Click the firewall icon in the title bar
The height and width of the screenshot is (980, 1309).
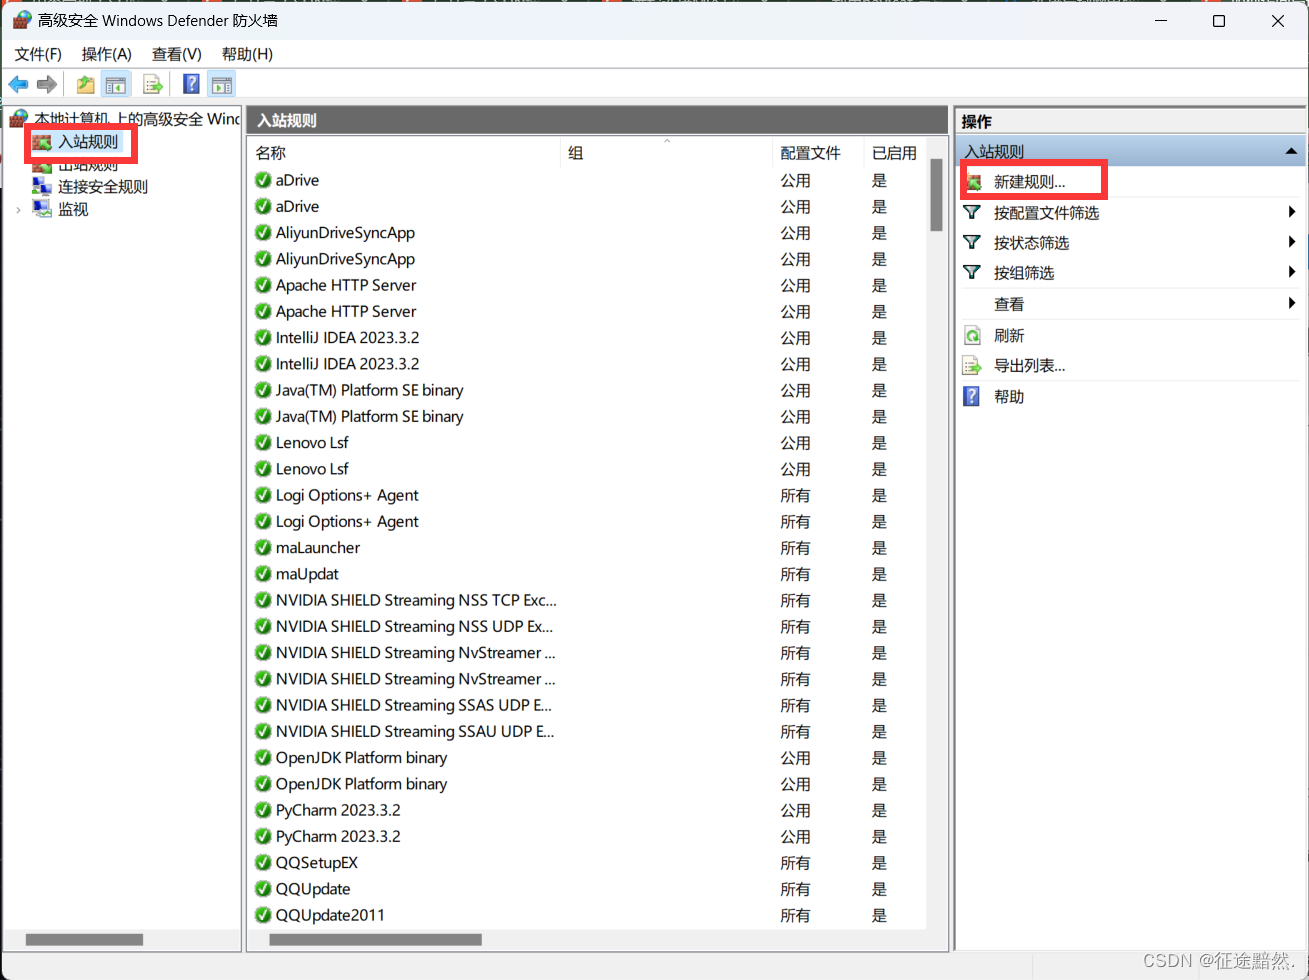click(x=21, y=20)
